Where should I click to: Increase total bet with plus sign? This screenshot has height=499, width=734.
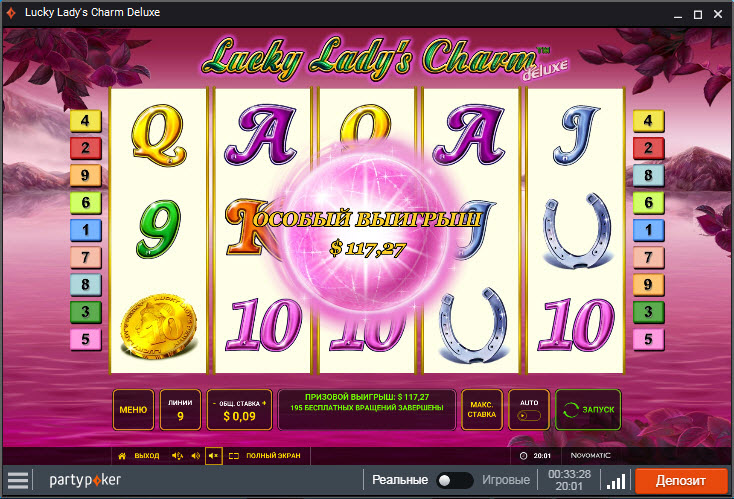264,403
